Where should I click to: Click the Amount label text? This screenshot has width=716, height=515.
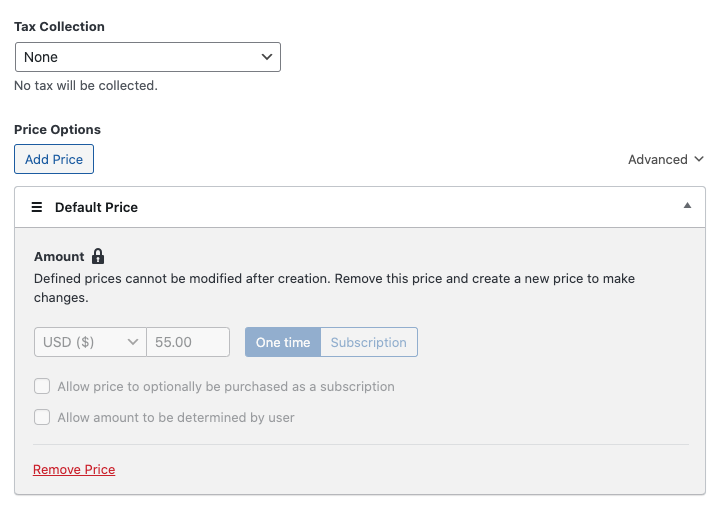pyautogui.click(x=59, y=256)
